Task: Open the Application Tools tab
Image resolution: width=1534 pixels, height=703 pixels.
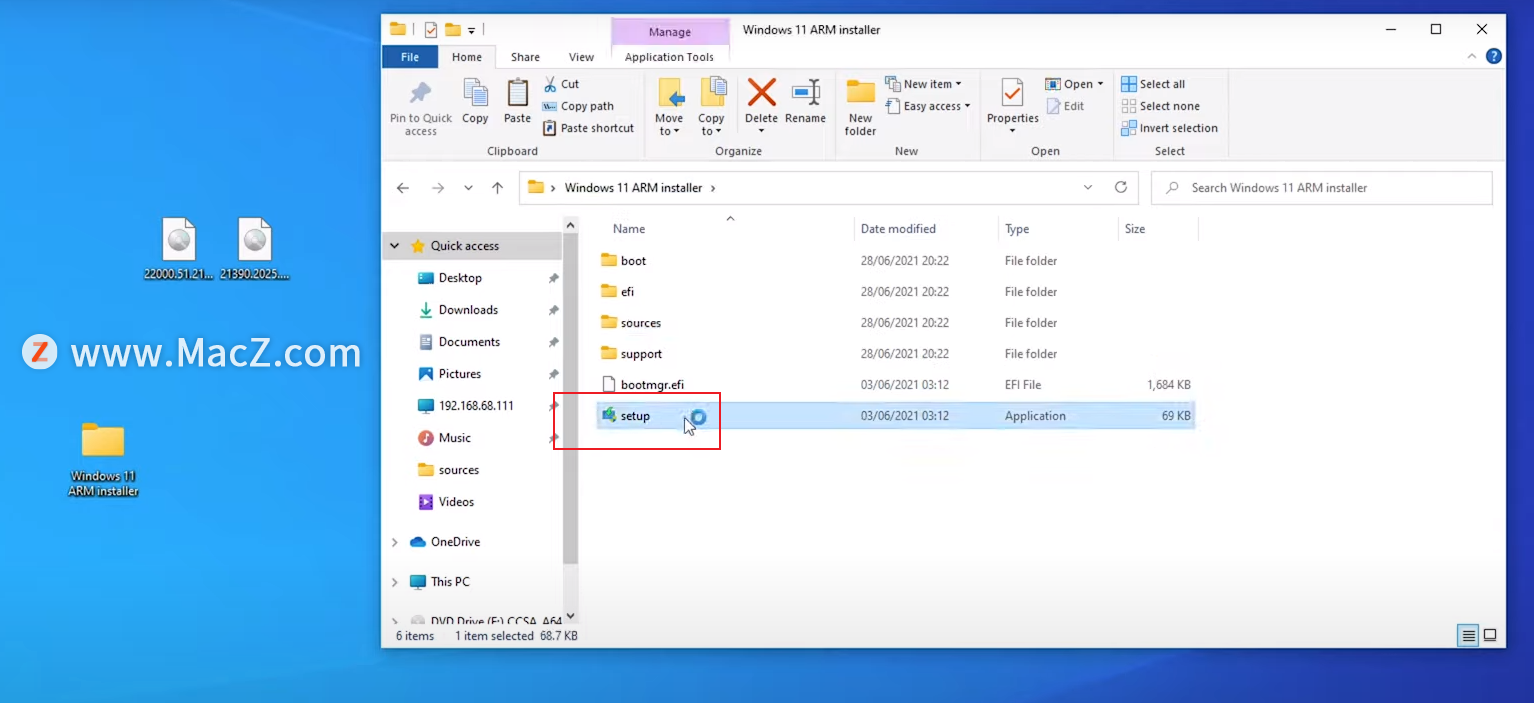Action: (x=669, y=57)
